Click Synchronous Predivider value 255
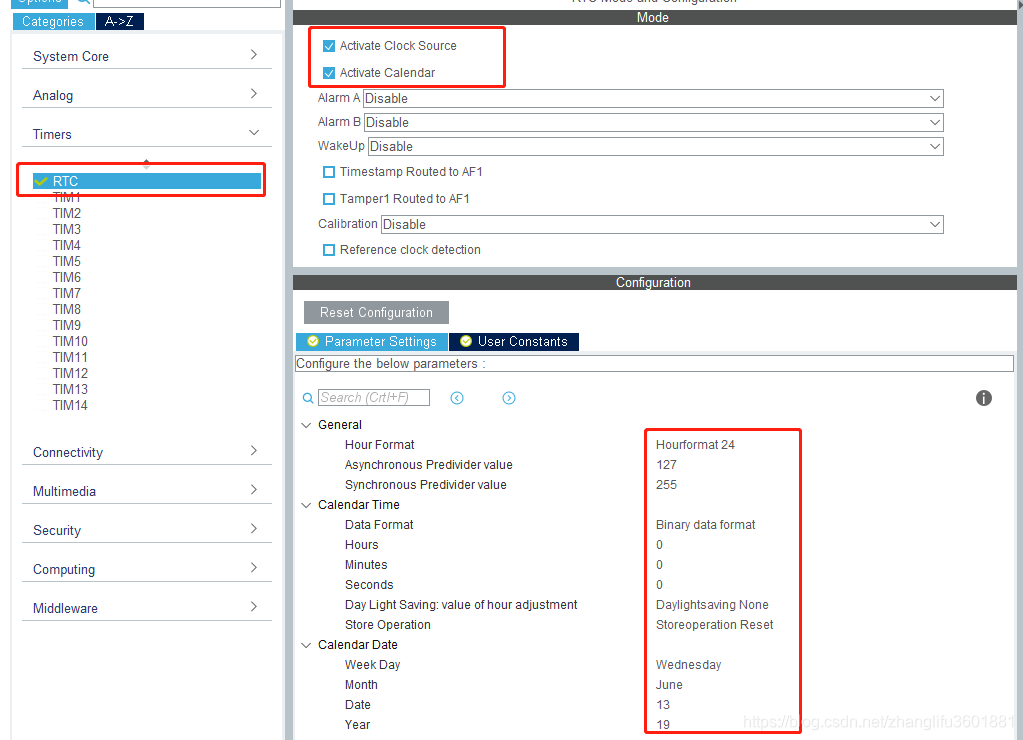 pyautogui.click(x=666, y=485)
